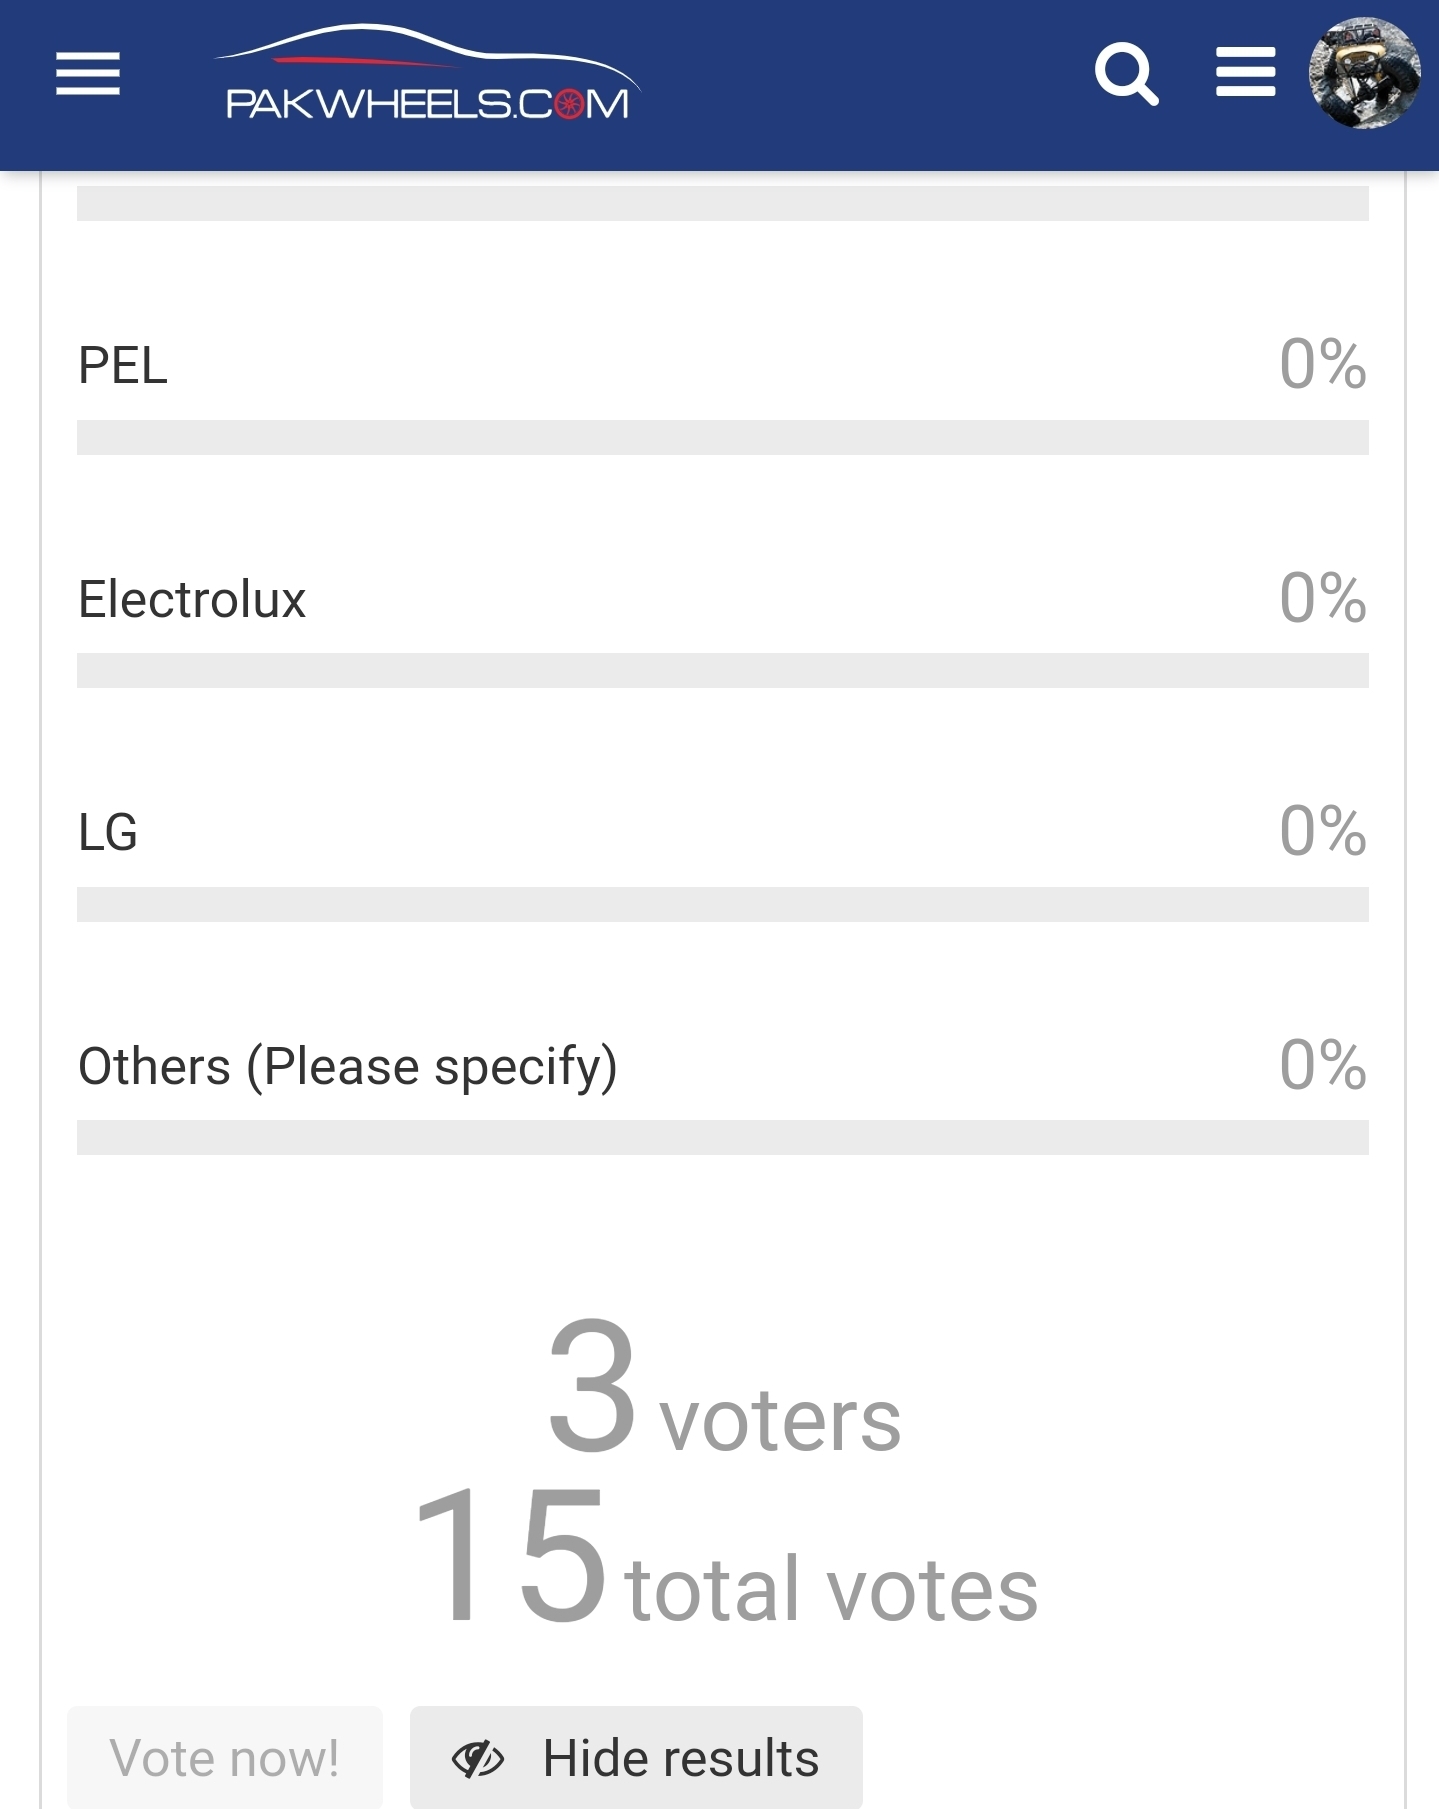Open the user profile avatar
Viewport: 1439px width, 1809px height.
(x=1365, y=73)
